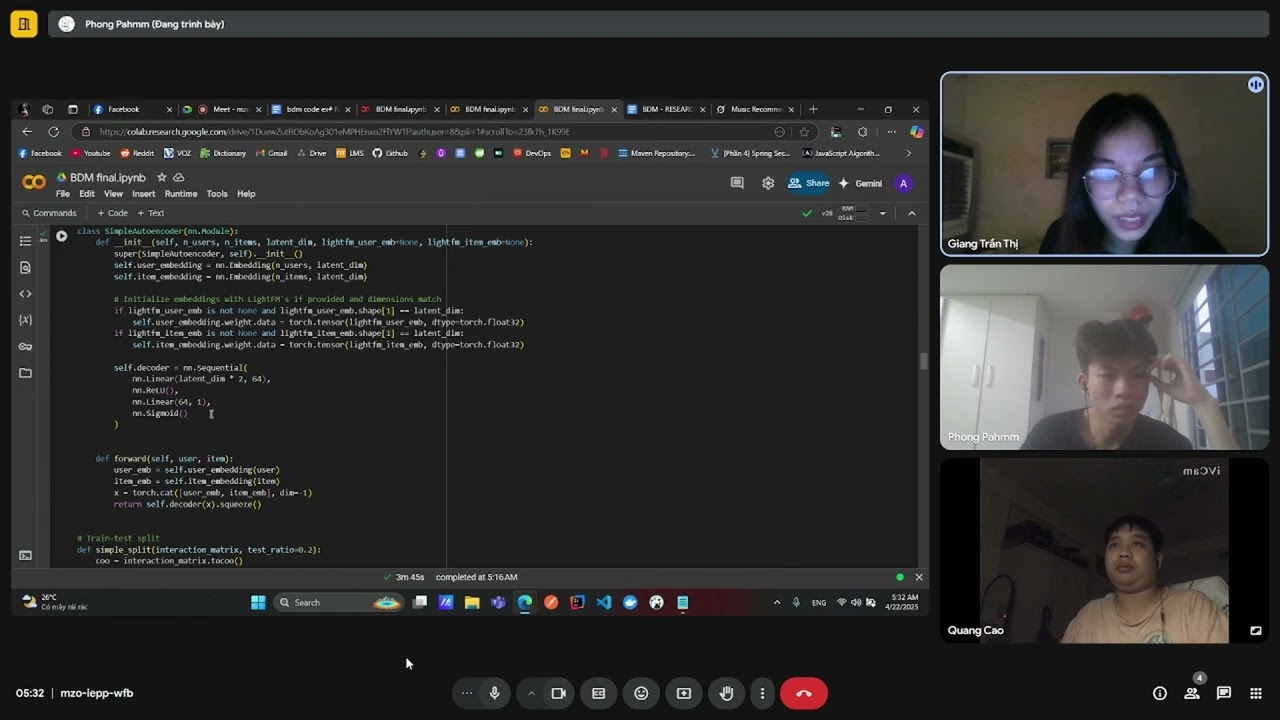Open Colab terminal icon at sidebar bottom
Image resolution: width=1280 pixels, height=720 pixels.
25,556
